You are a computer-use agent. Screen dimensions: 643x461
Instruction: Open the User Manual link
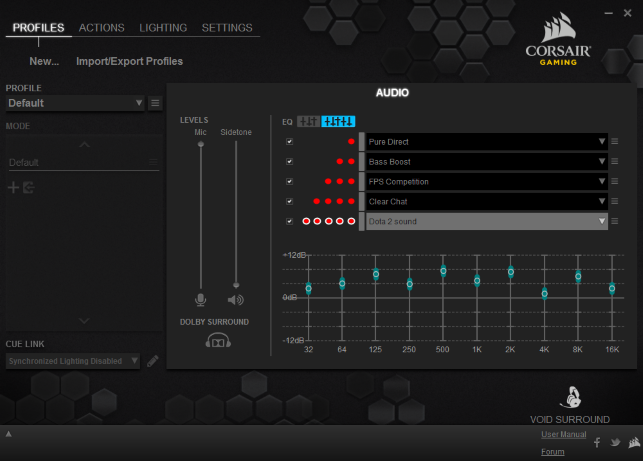tap(563, 434)
